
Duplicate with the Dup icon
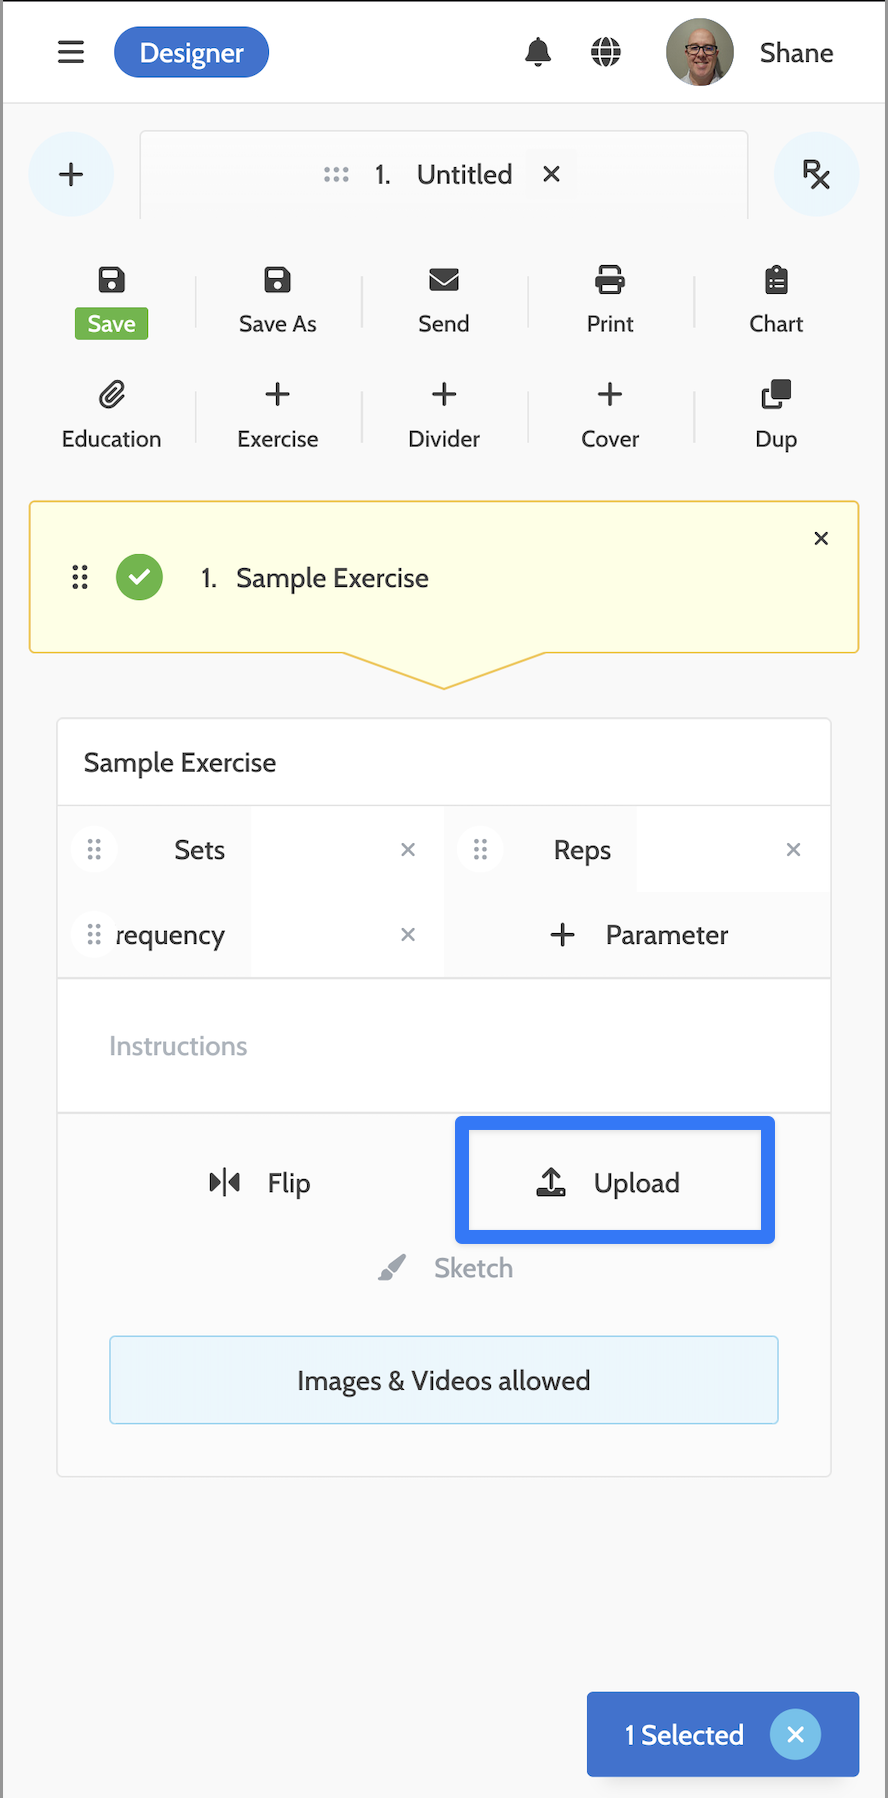tap(776, 395)
